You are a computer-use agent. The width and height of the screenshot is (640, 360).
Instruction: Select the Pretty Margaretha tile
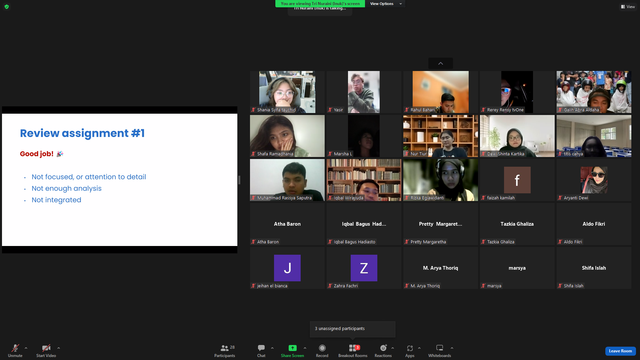click(440, 224)
